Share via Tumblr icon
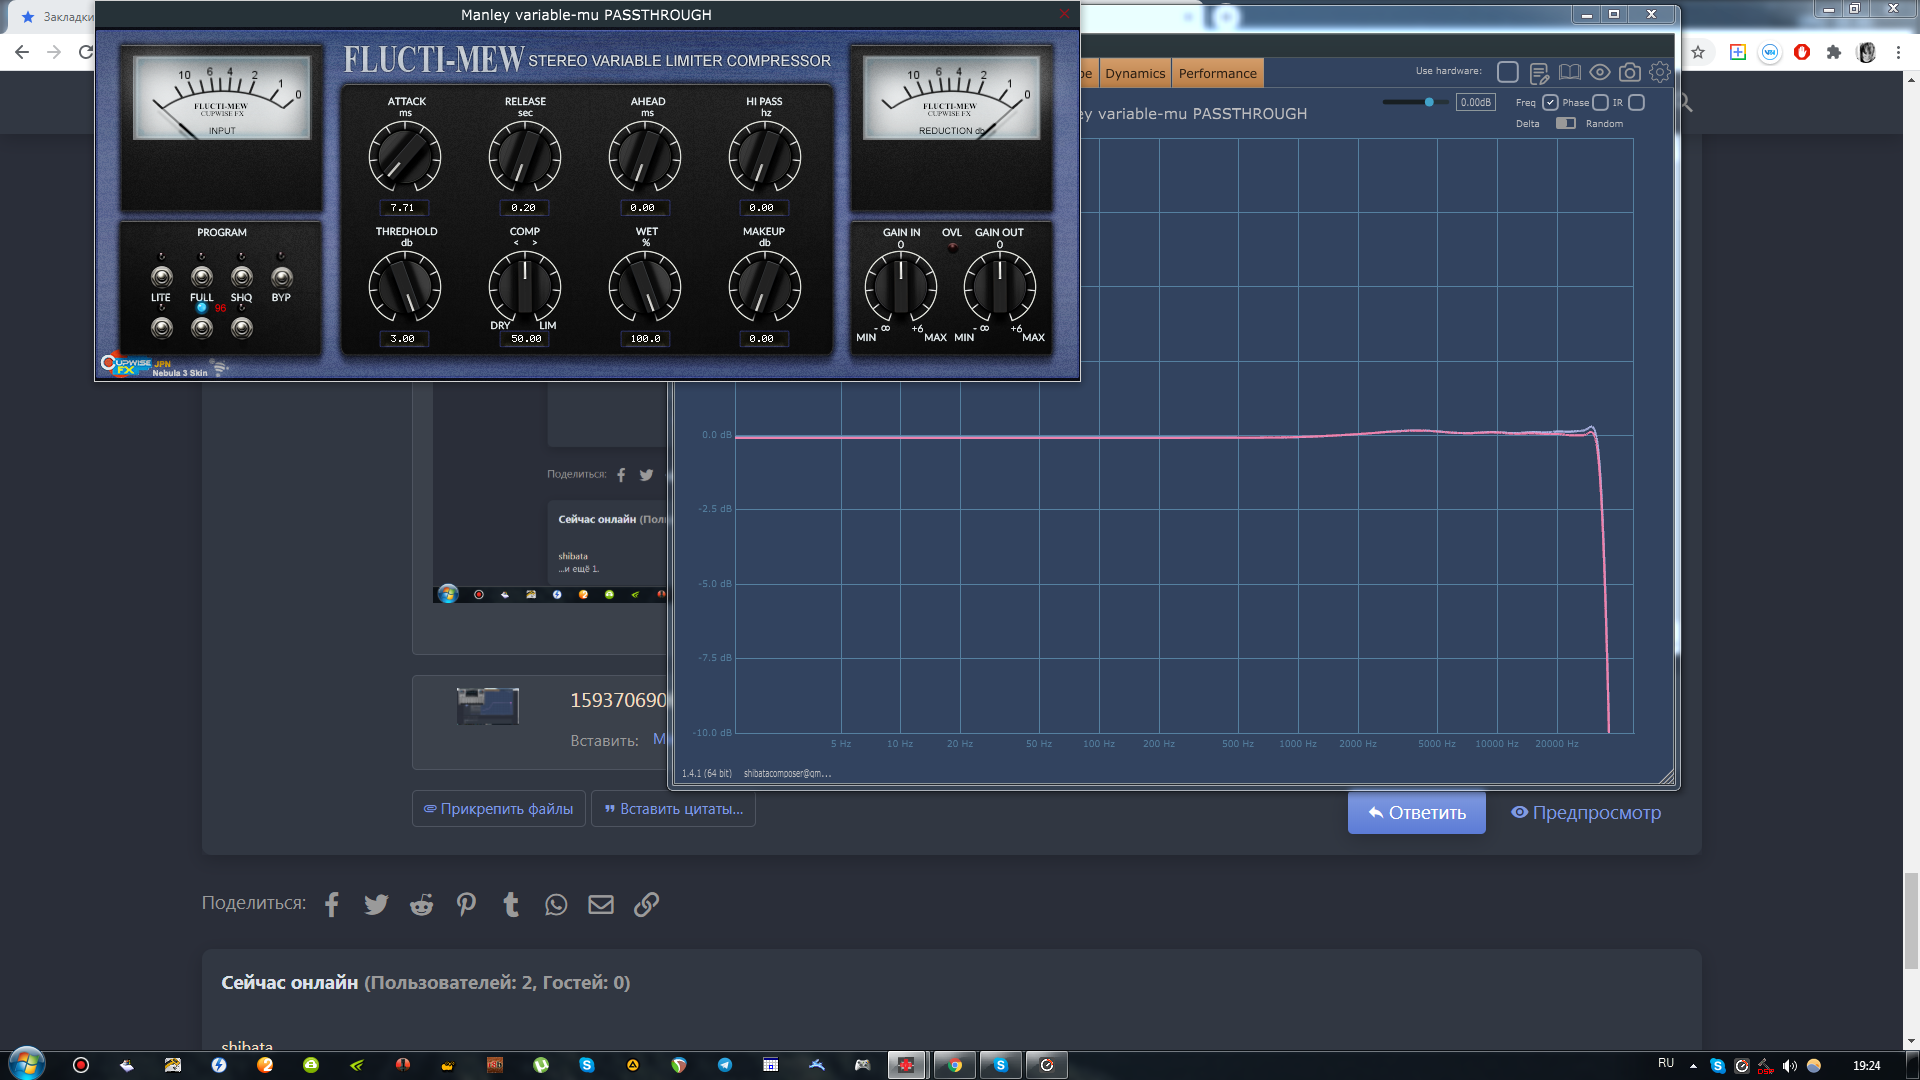Screen dimensions: 1920x1080 click(511, 904)
